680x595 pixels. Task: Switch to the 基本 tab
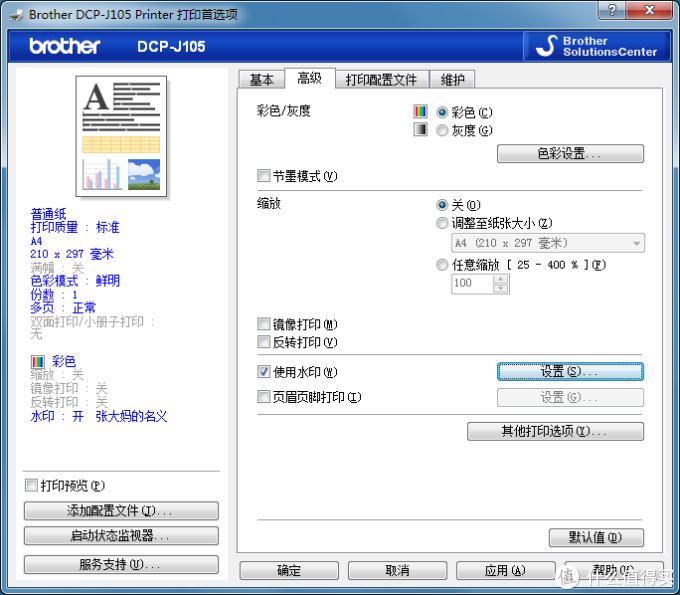click(261, 80)
